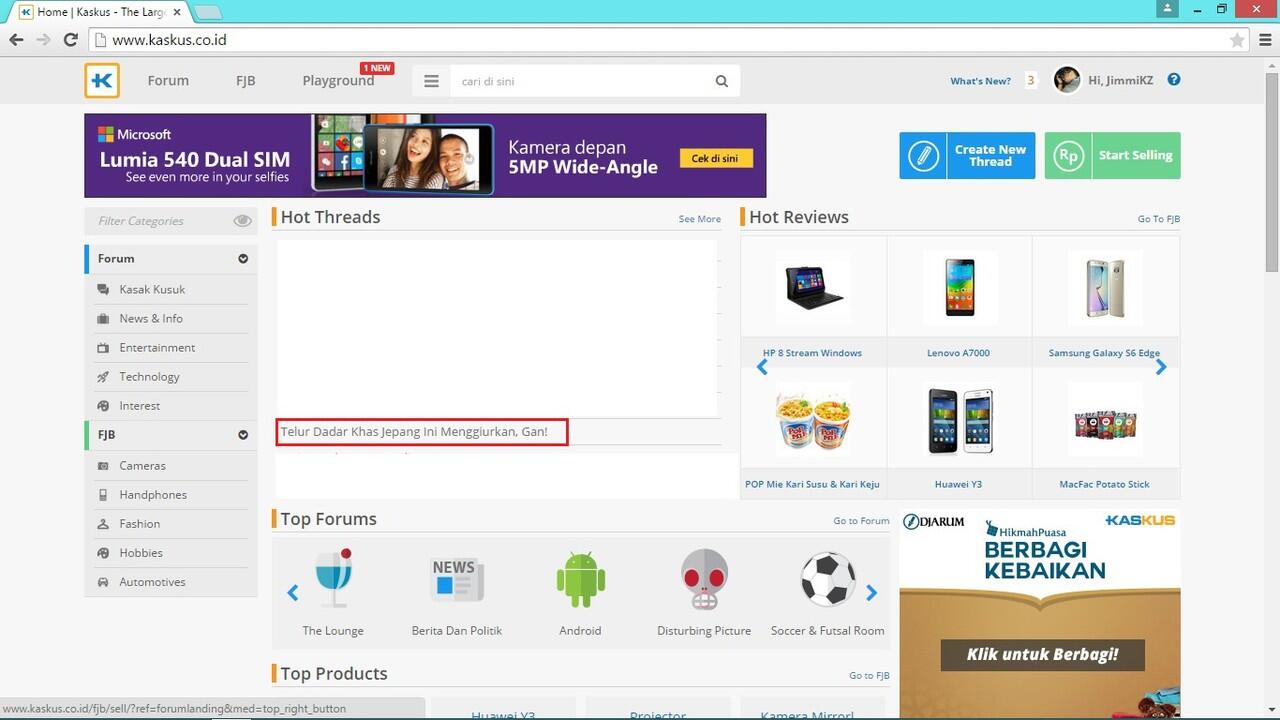The height and width of the screenshot is (720, 1280).
Task: Collapse the FJB category section
Action: pos(243,435)
